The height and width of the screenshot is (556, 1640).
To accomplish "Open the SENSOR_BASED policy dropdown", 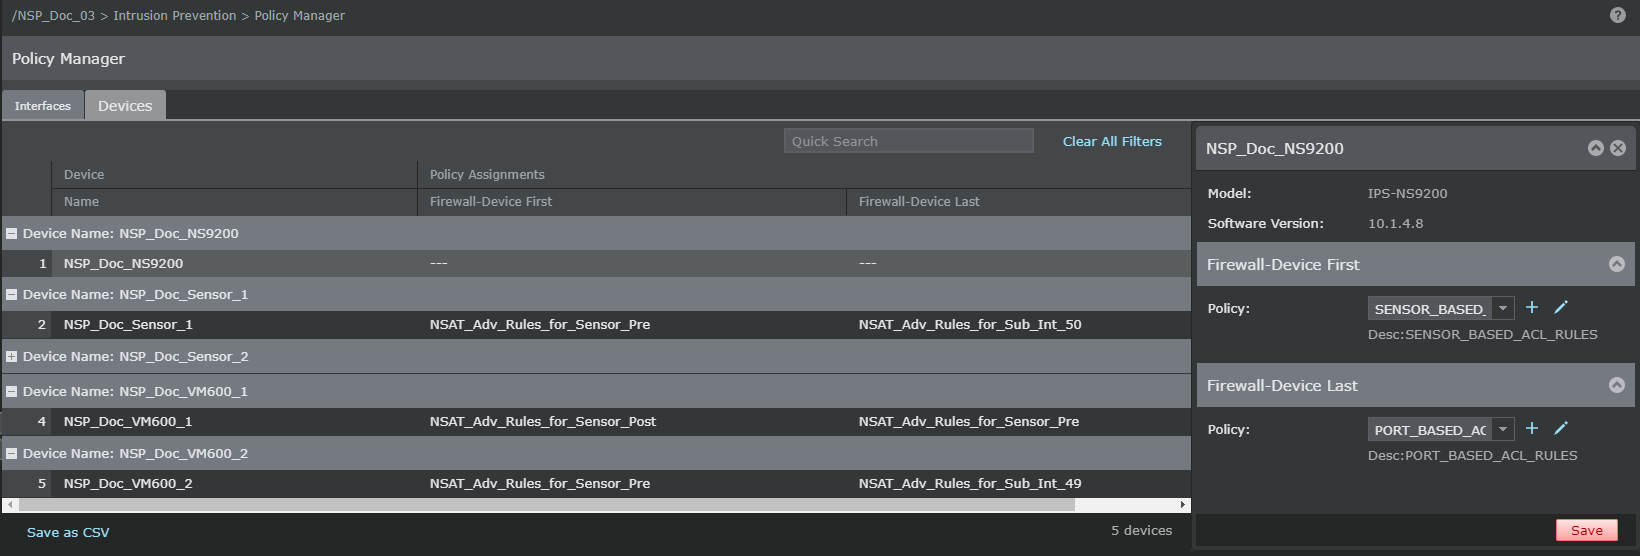I will coord(1503,309).
